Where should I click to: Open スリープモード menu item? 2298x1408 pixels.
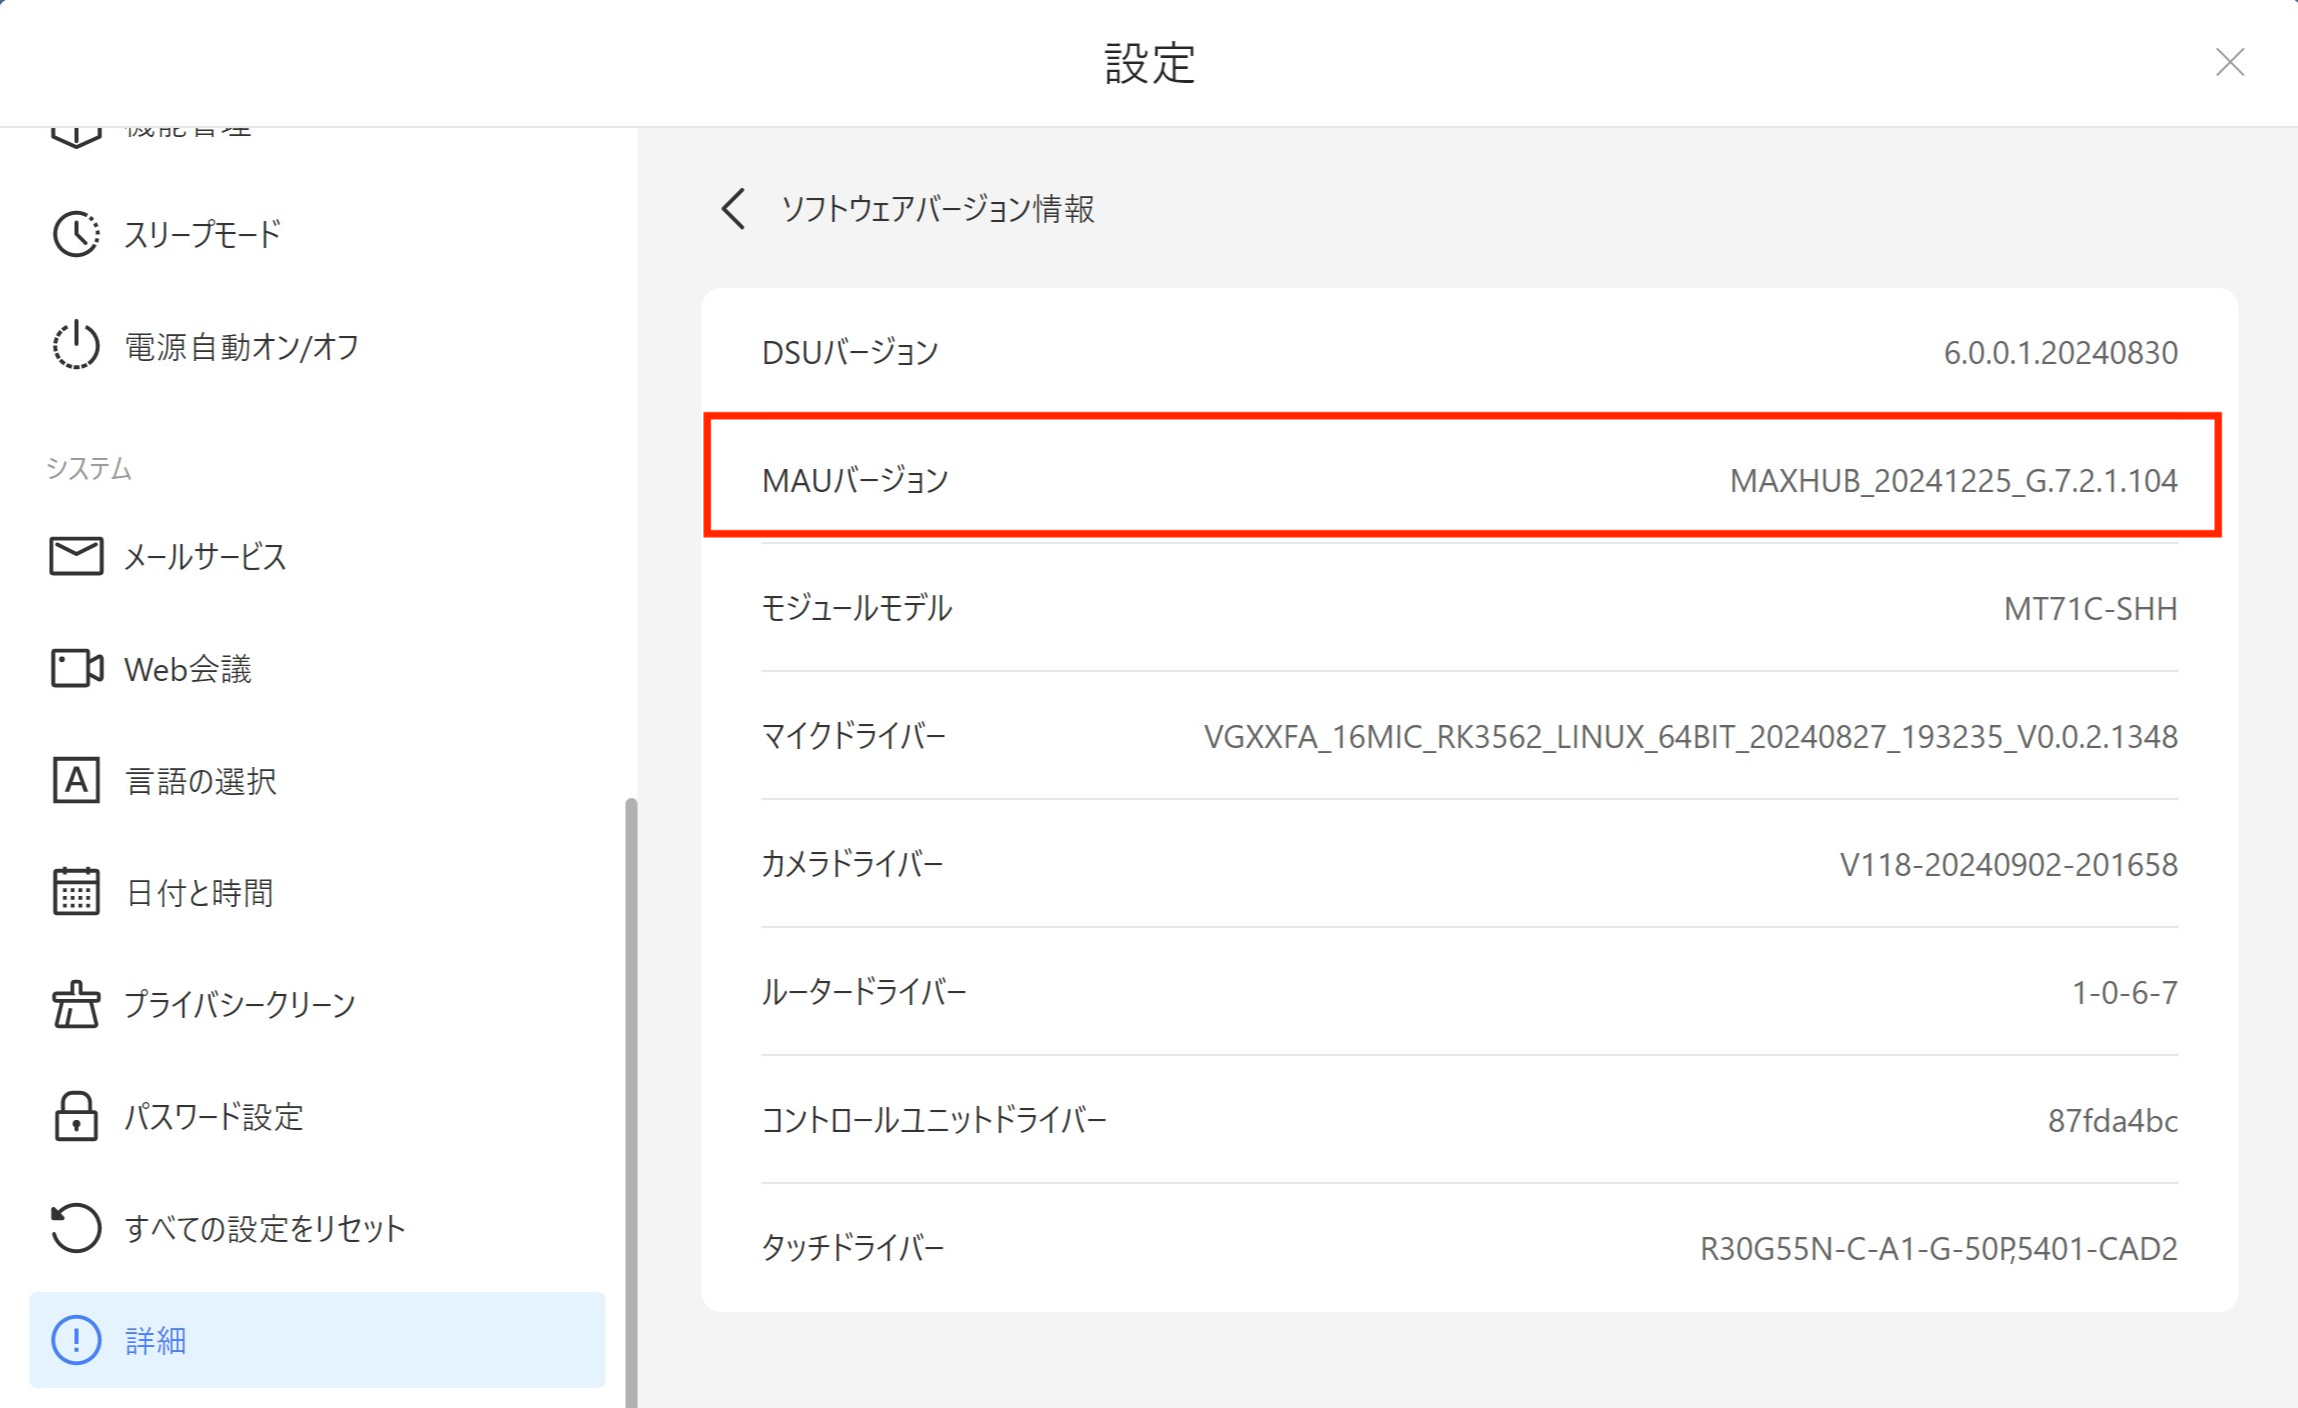[203, 234]
